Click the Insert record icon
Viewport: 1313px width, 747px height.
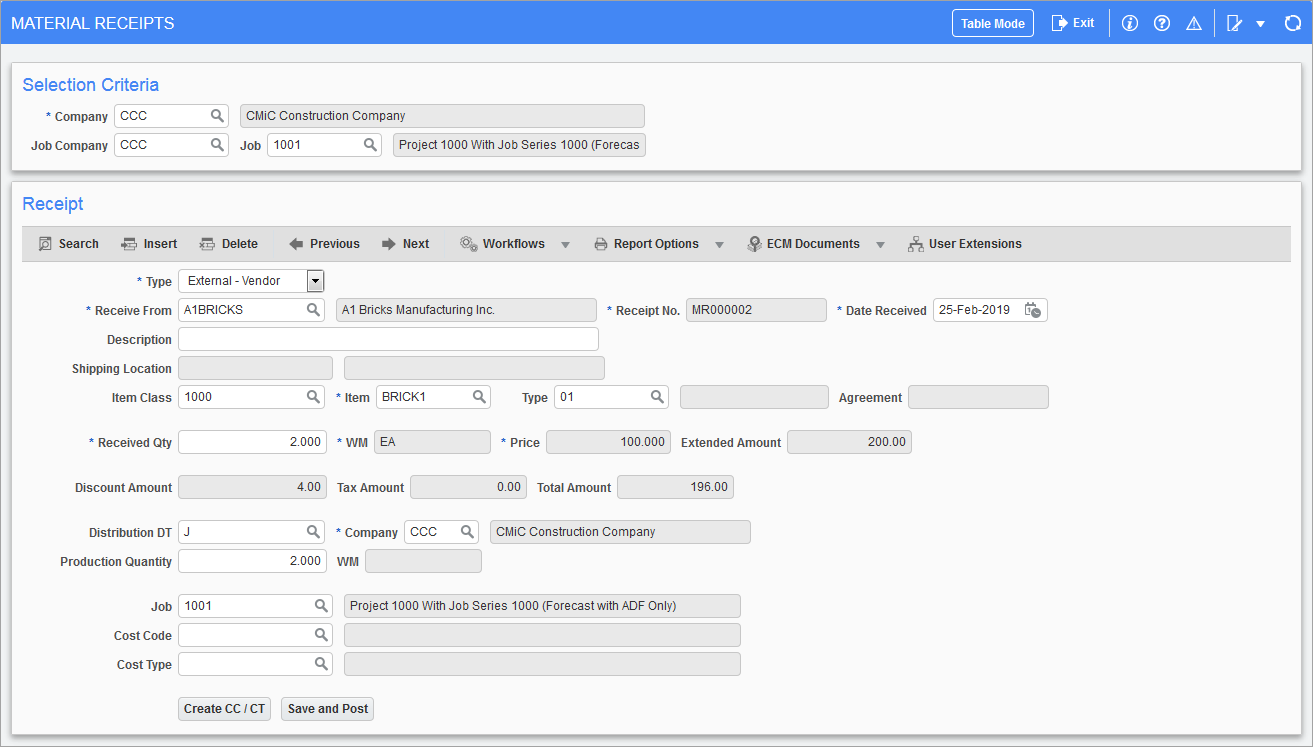(148, 243)
